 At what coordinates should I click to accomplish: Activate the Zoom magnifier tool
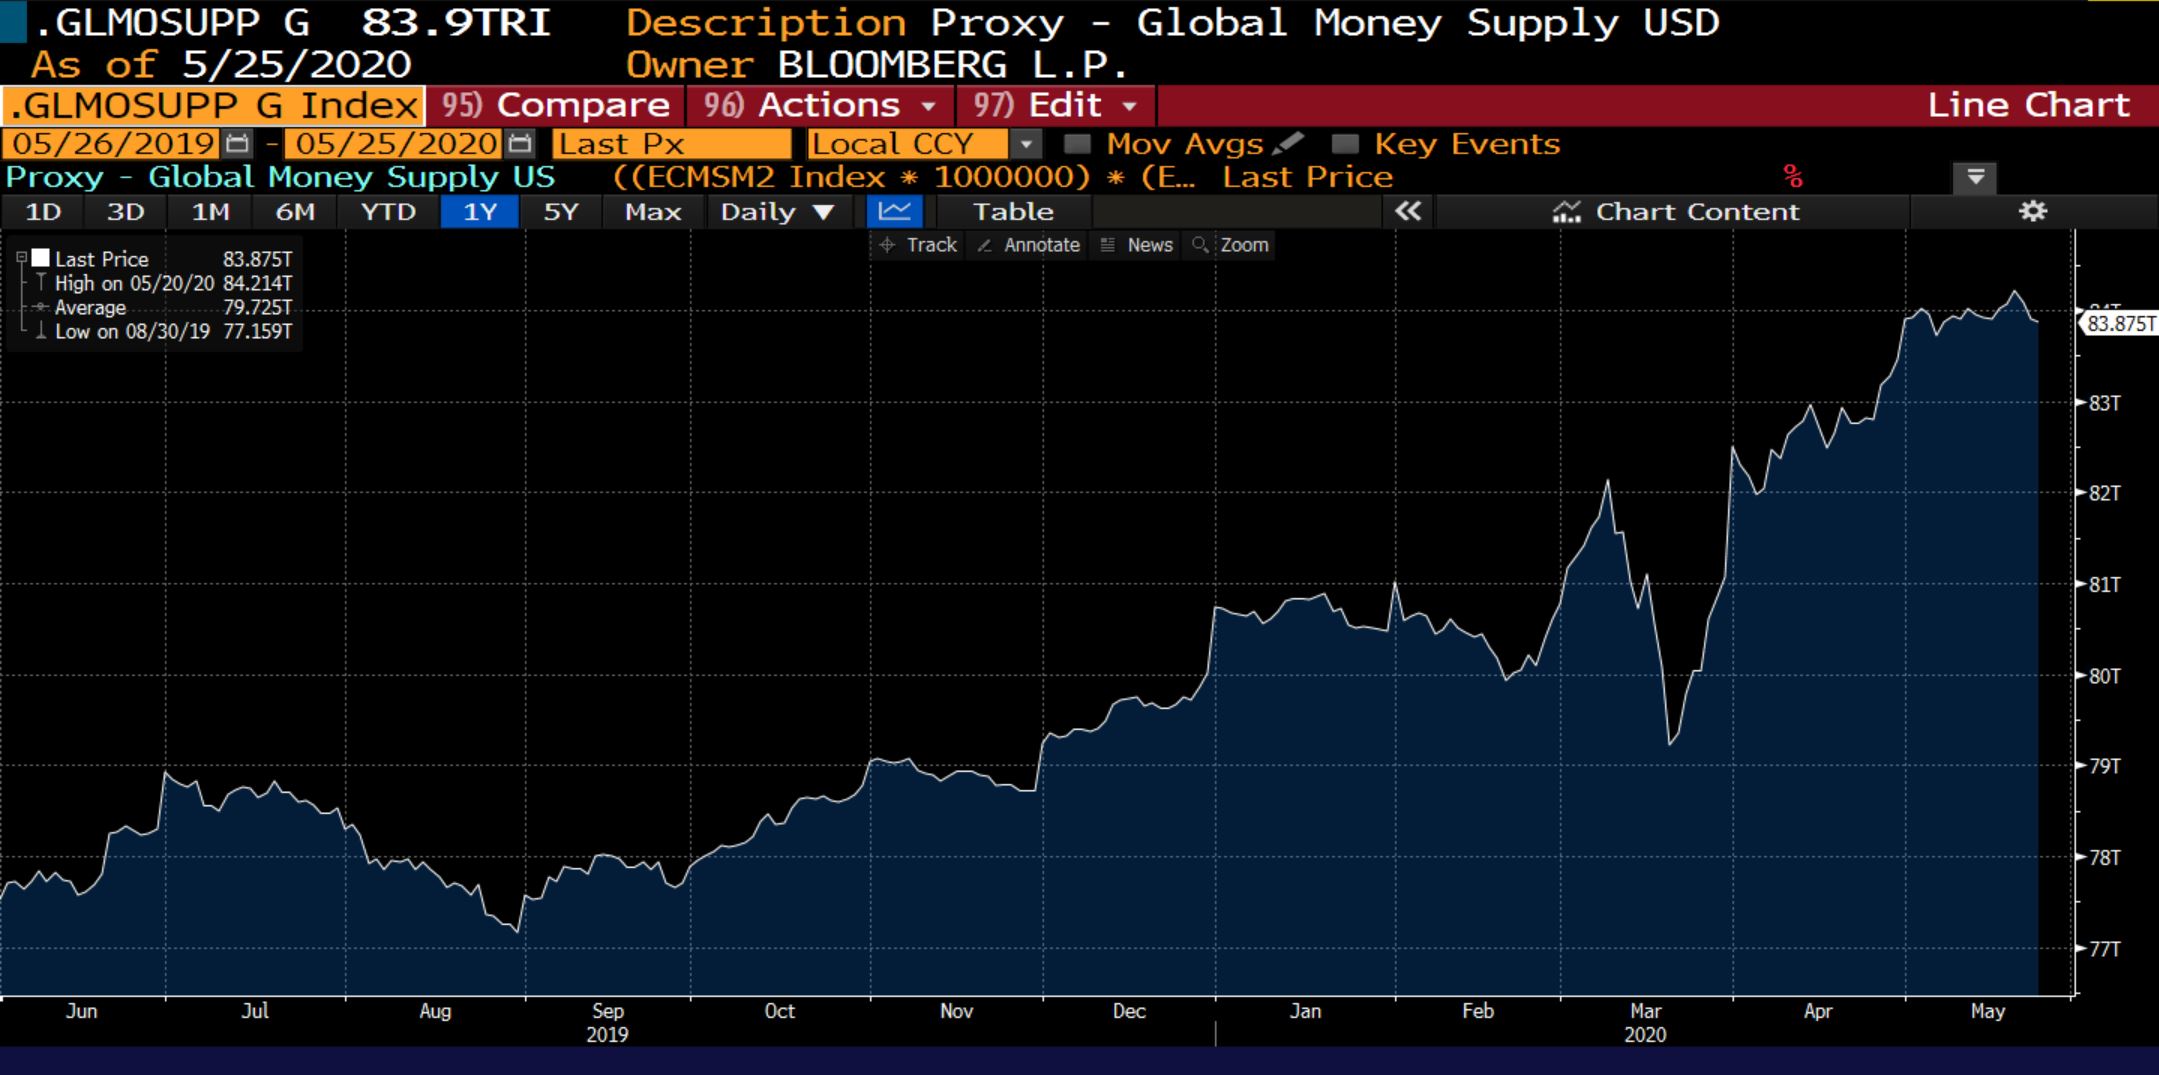click(x=1230, y=245)
